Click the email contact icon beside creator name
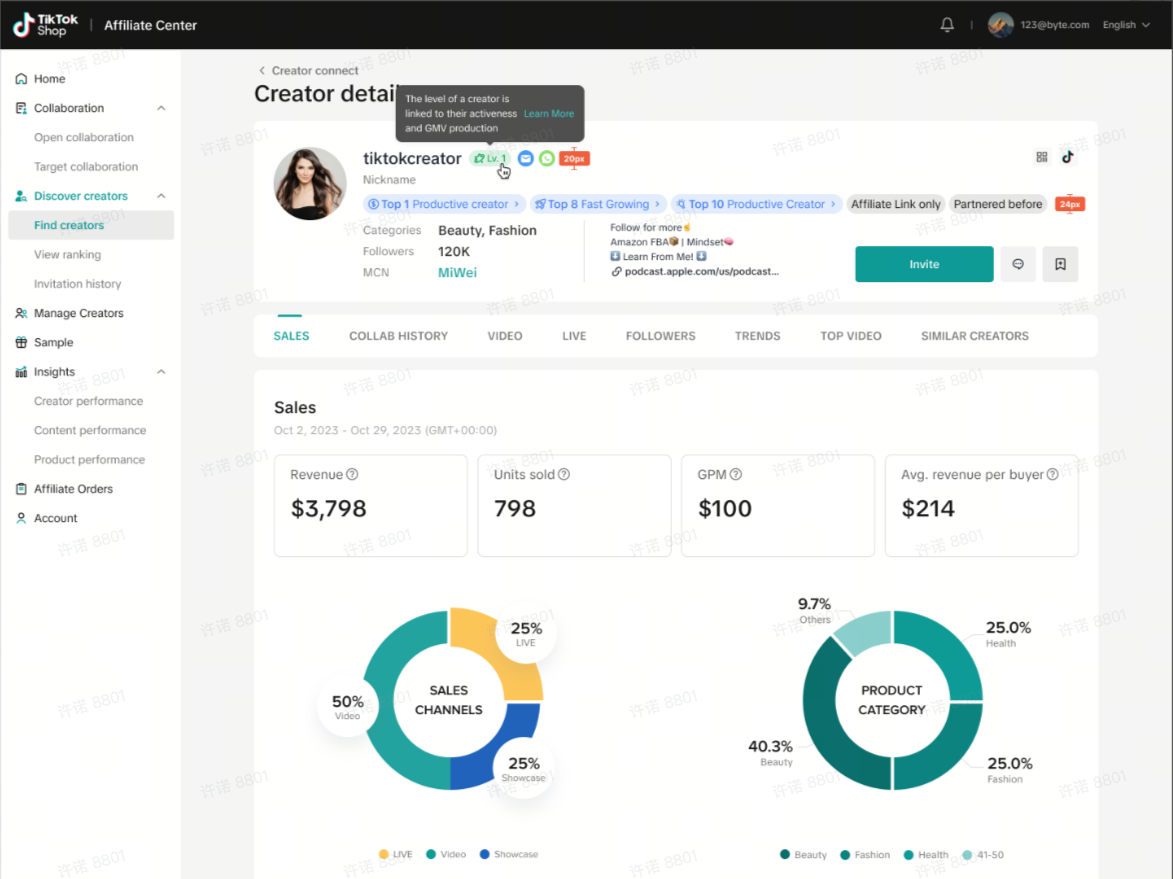The width and height of the screenshot is (1173, 879). point(526,159)
